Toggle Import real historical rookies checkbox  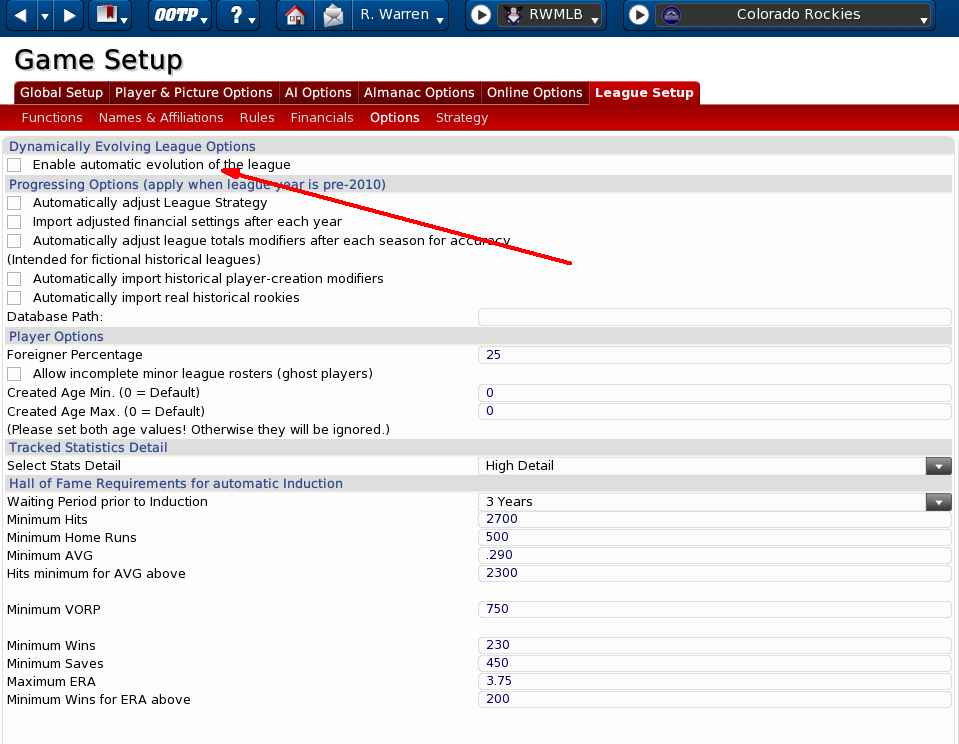click(x=14, y=298)
